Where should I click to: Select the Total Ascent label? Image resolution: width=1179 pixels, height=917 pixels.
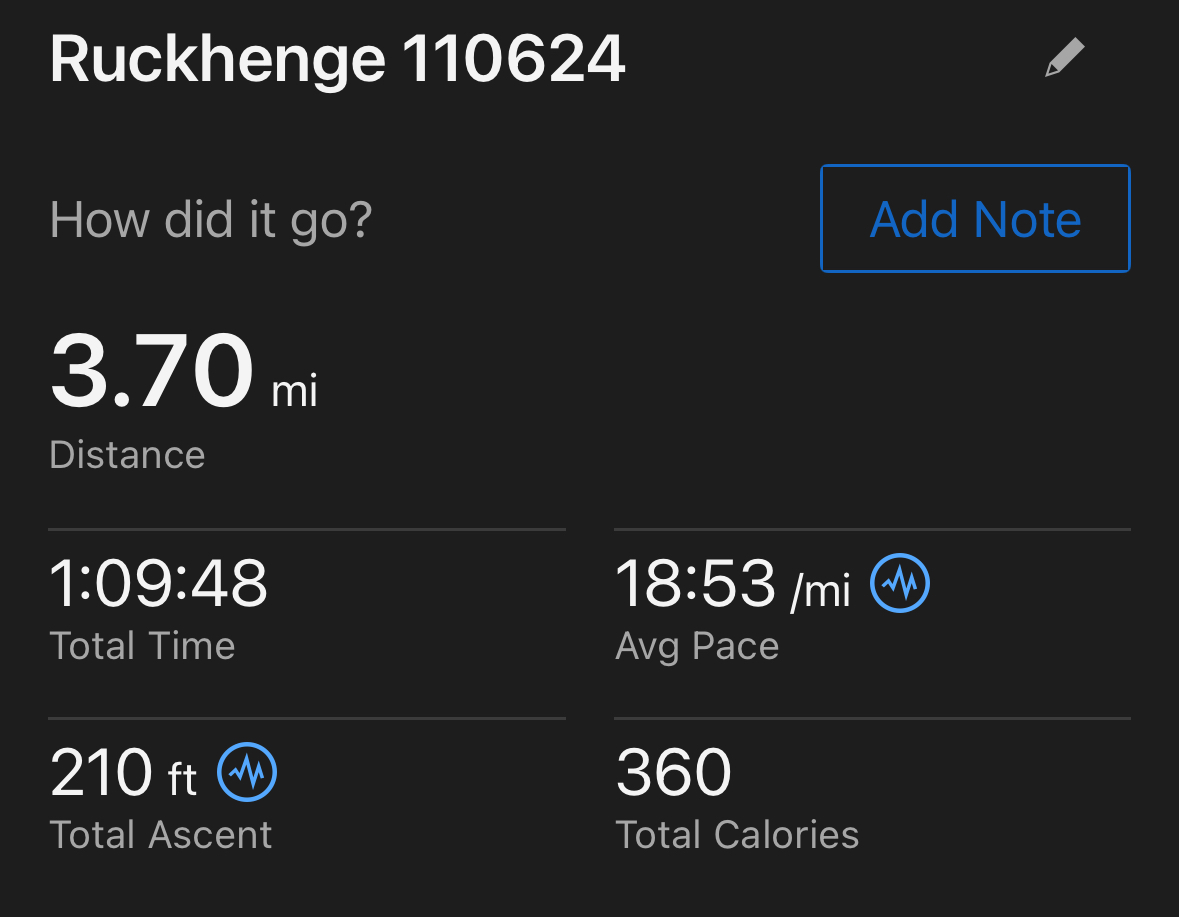click(x=160, y=834)
